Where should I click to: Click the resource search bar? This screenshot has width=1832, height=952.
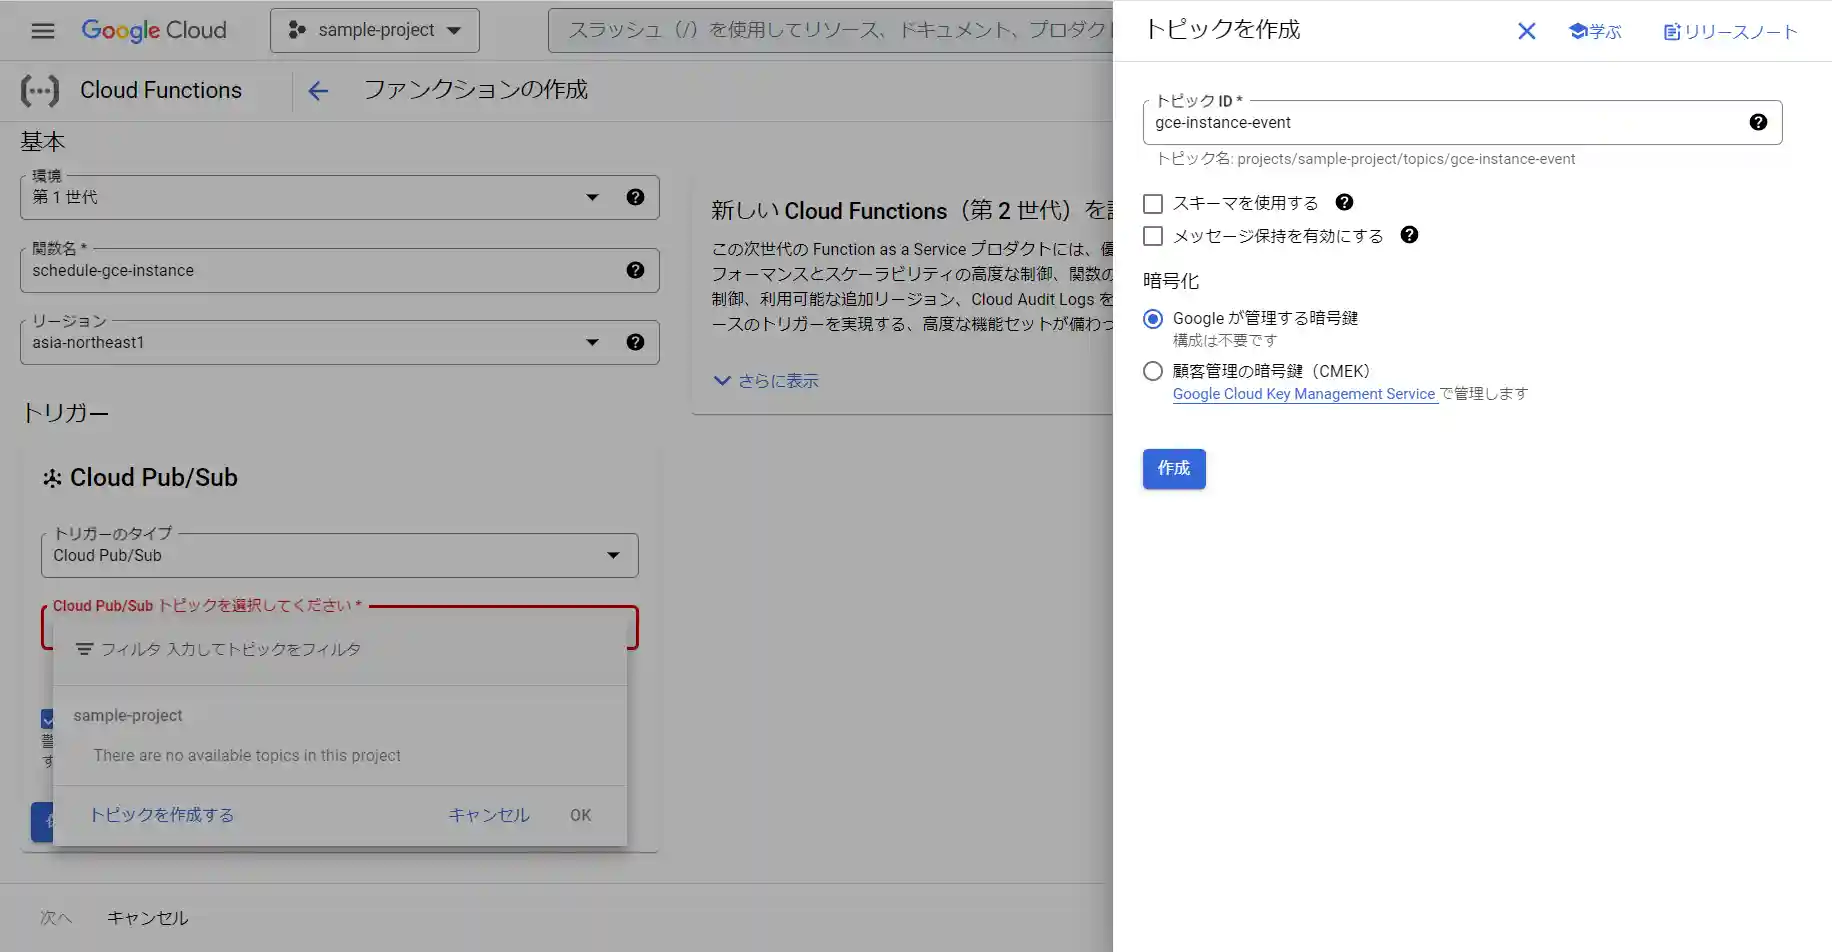click(830, 30)
